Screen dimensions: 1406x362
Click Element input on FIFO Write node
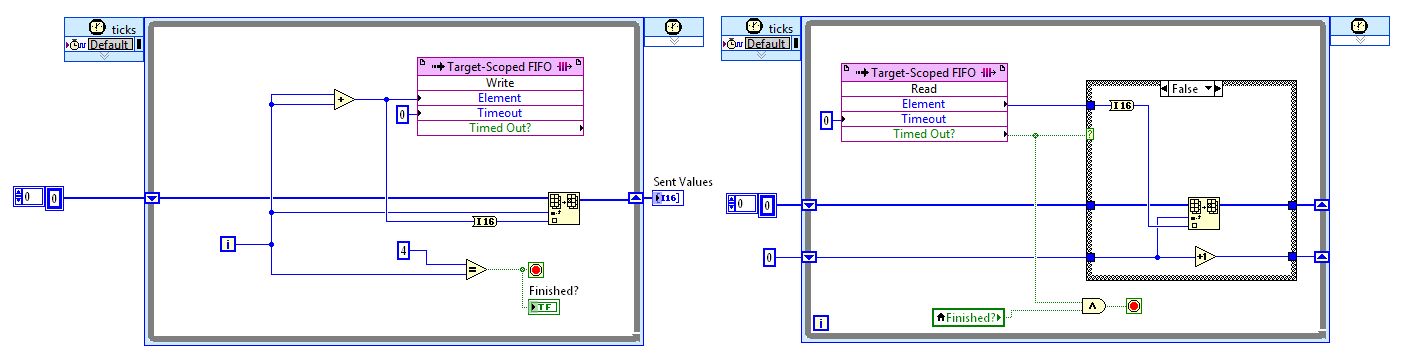(x=500, y=98)
